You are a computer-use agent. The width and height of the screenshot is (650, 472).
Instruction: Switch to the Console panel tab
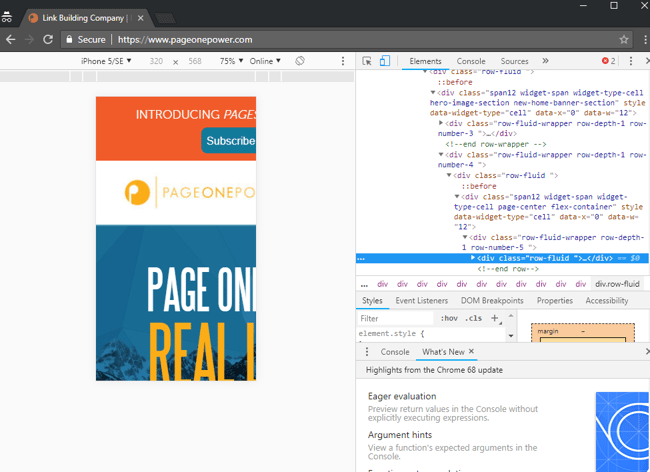(471, 61)
